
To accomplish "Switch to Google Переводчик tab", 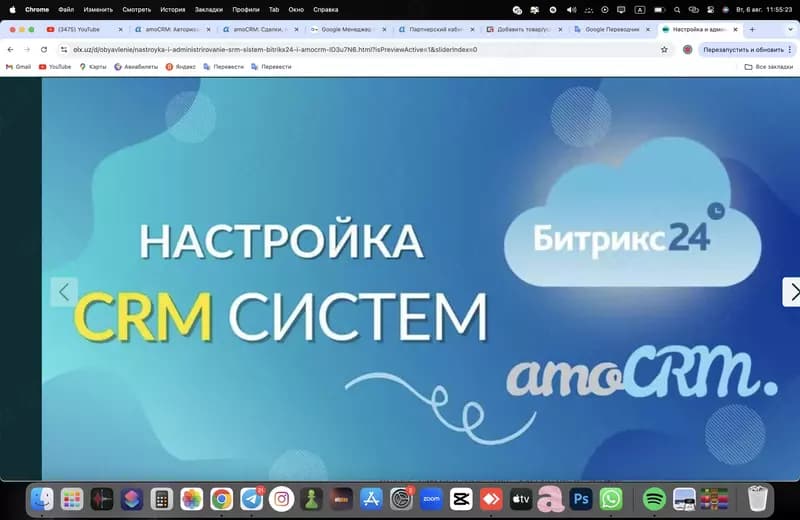I will coord(612,30).
